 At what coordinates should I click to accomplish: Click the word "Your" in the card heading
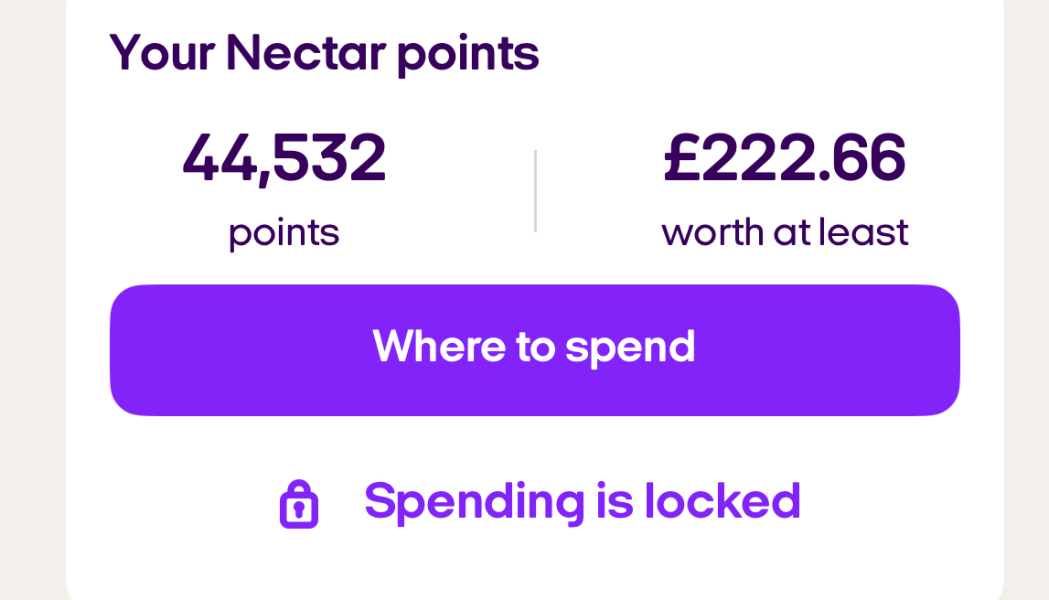click(x=162, y=53)
